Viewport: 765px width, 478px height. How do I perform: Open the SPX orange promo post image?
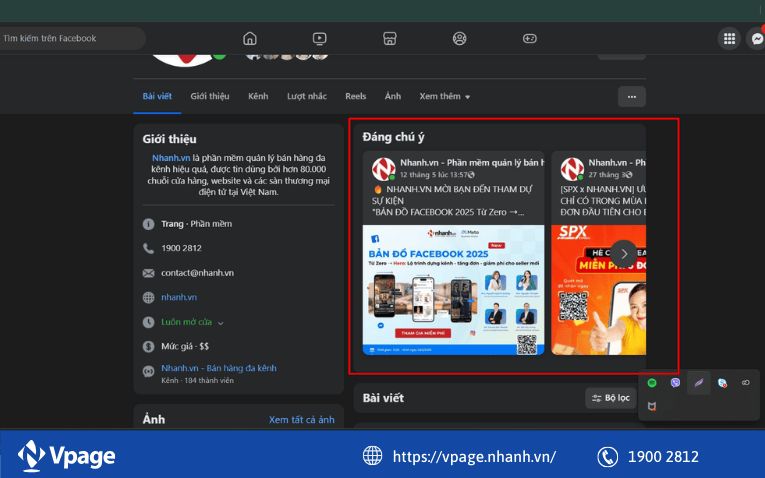tap(599, 290)
